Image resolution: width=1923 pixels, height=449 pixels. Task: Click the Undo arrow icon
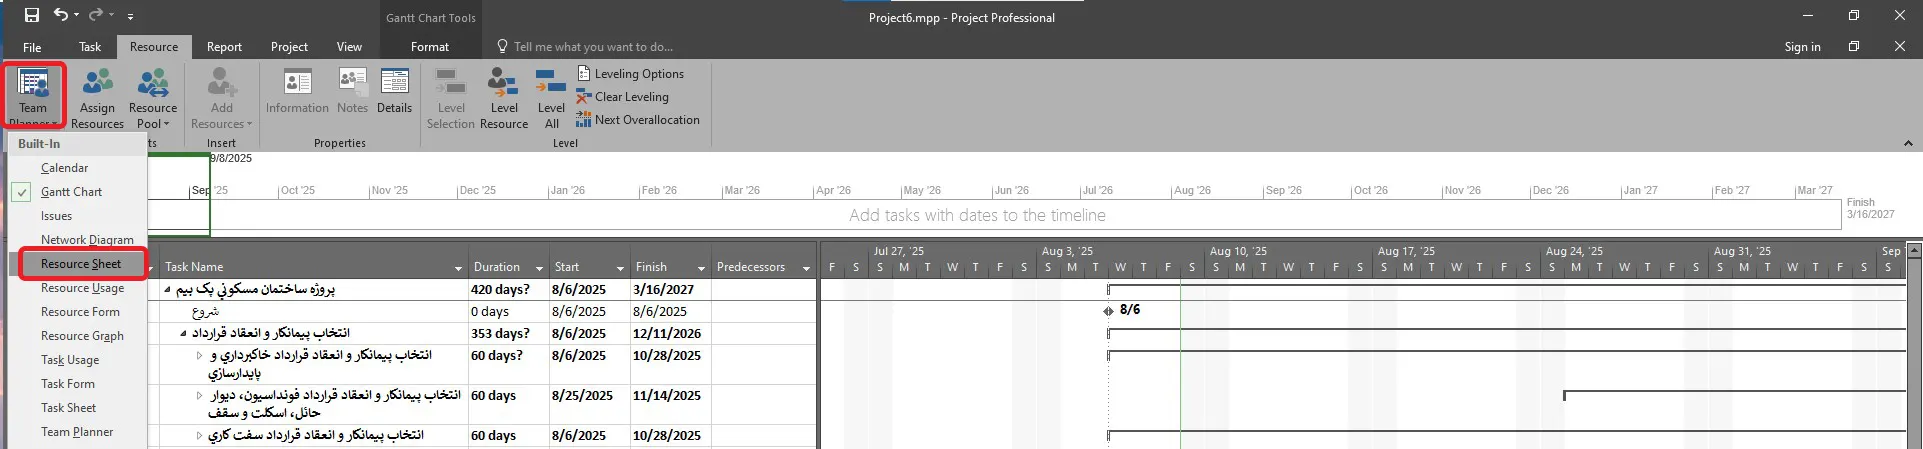click(62, 15)
